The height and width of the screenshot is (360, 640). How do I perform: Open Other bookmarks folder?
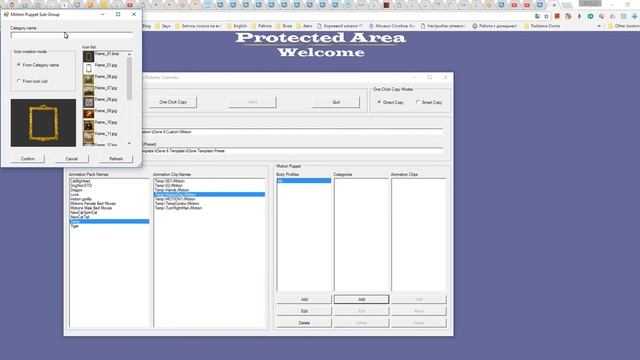point(624,26)
